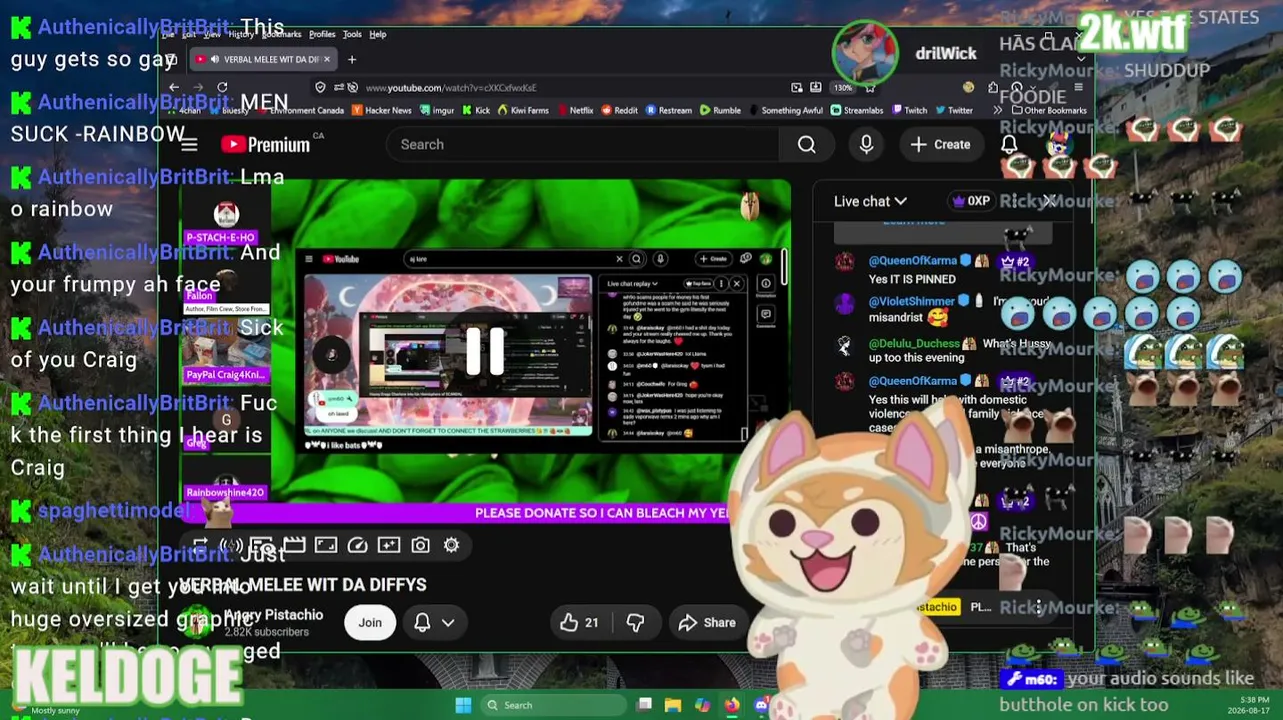
Task: Open Streamlabs bookmark
Action: 857,110
